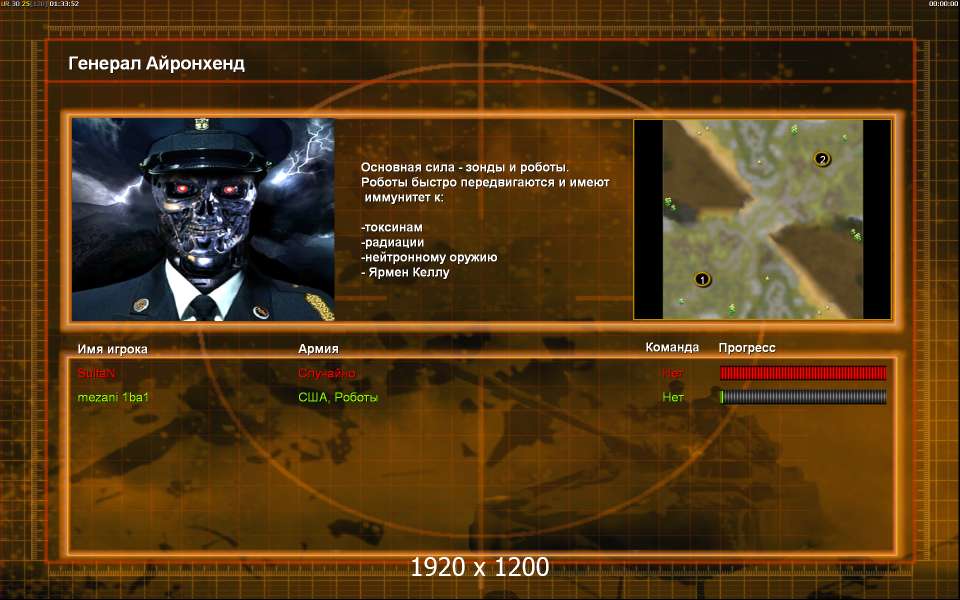960x600 pixels.
Task: Click the "-нейтронному оружию" immunity entry
Action: 429,257
